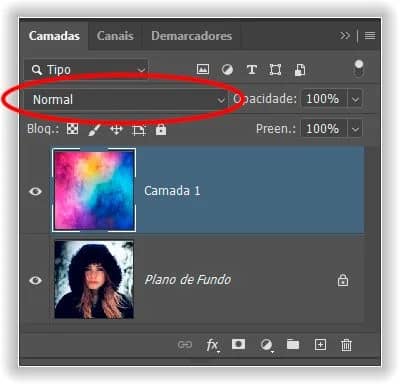The width and height of the screenshot is (400, 384).
Task: Click the Preen.: label
Action: (x=276, y=129)
